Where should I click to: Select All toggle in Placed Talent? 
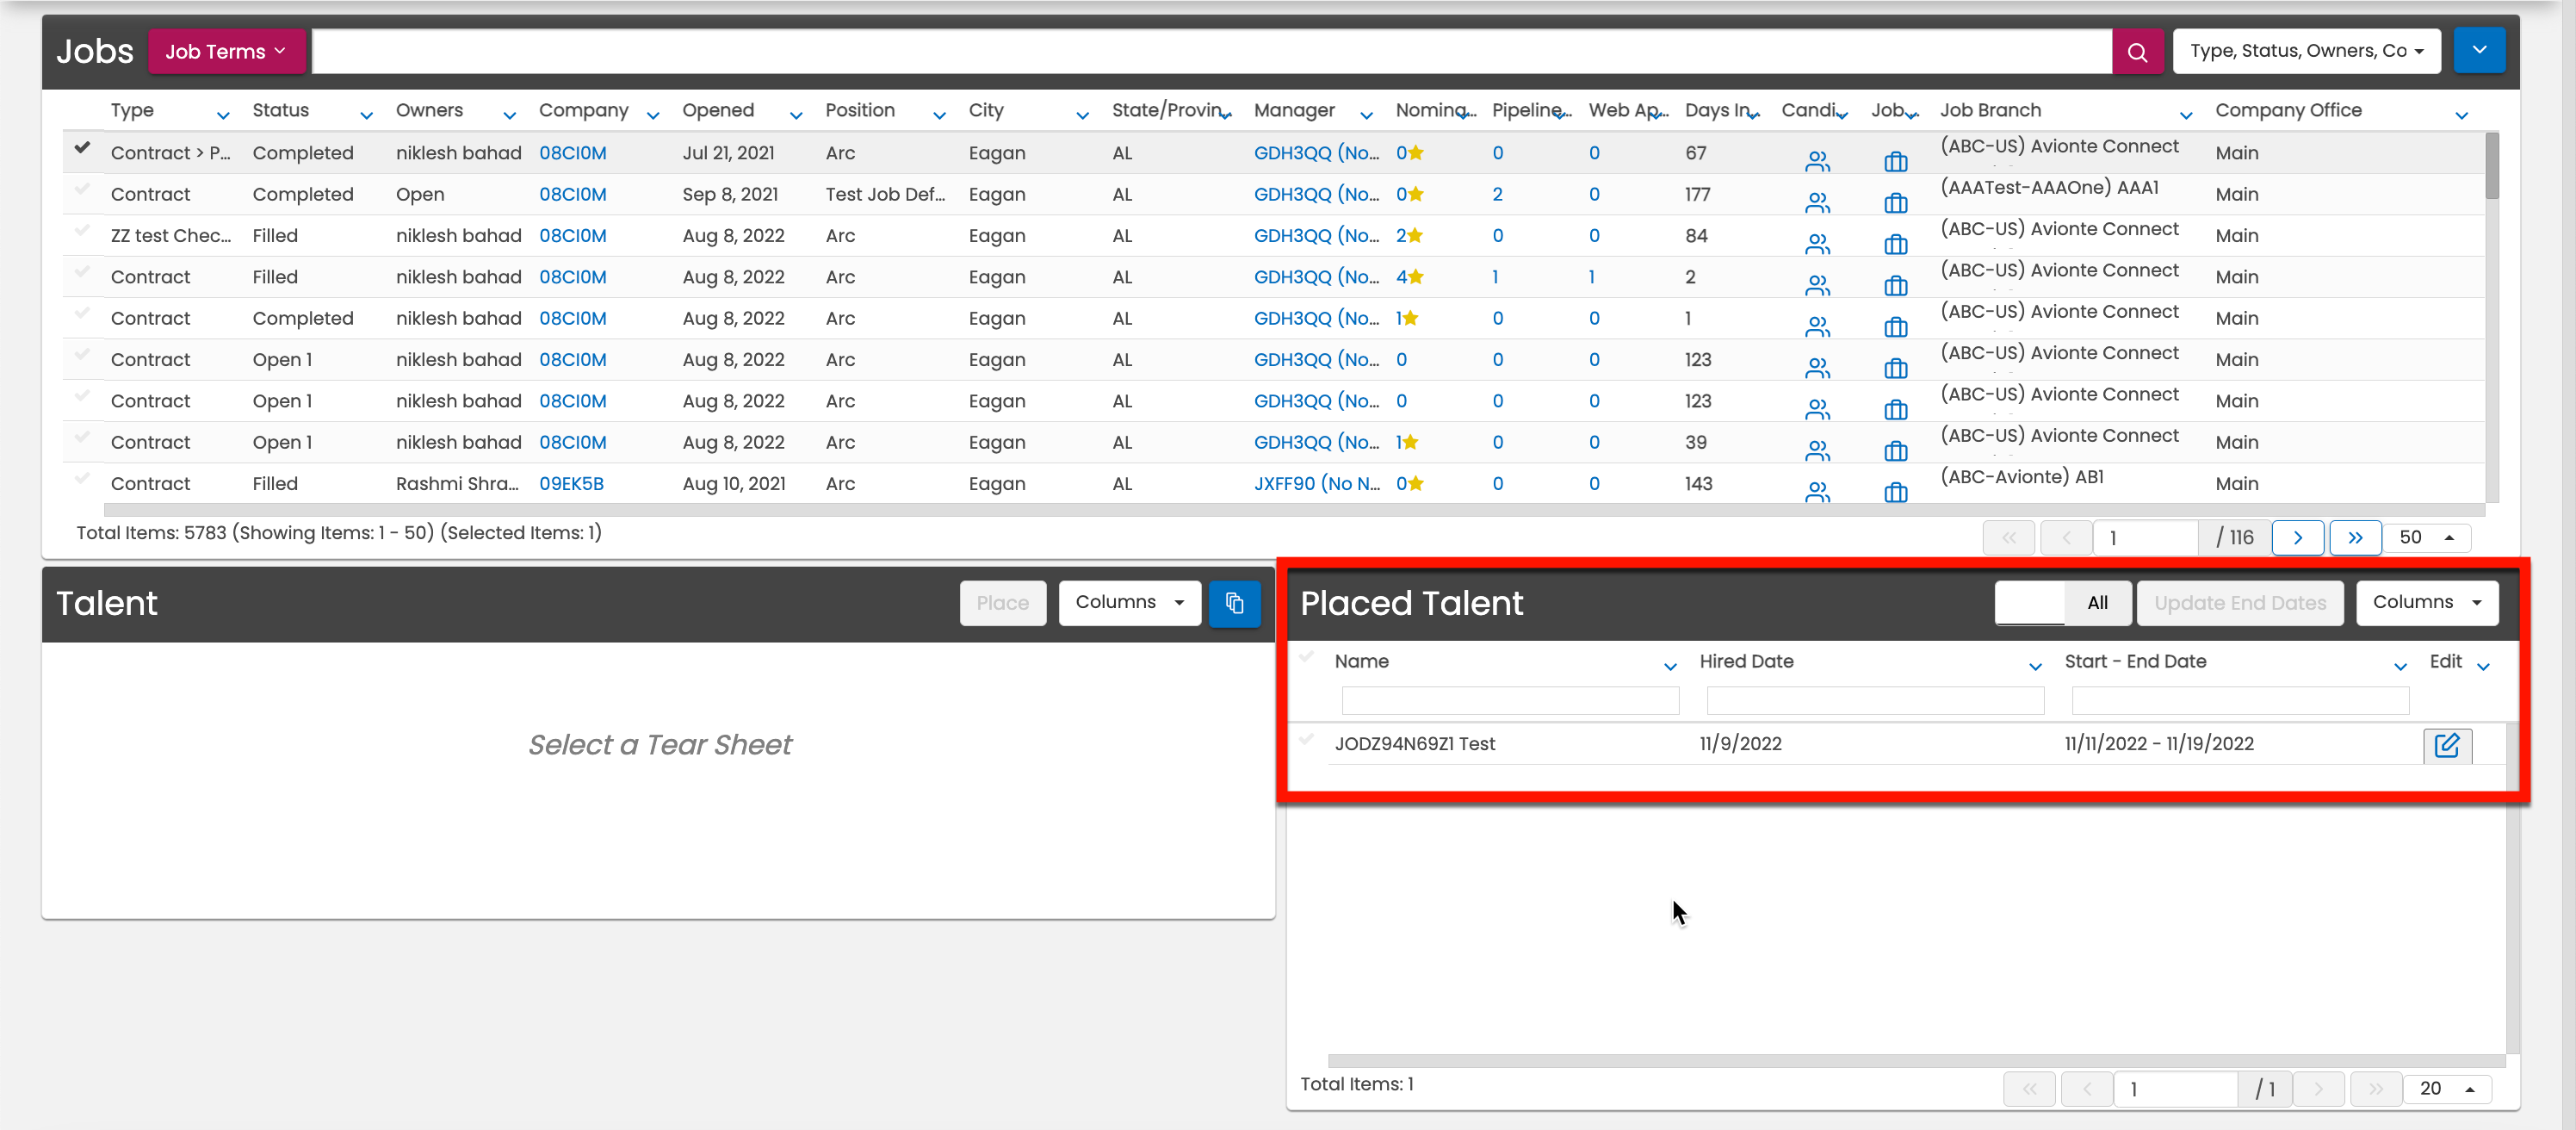[2097, 603]
